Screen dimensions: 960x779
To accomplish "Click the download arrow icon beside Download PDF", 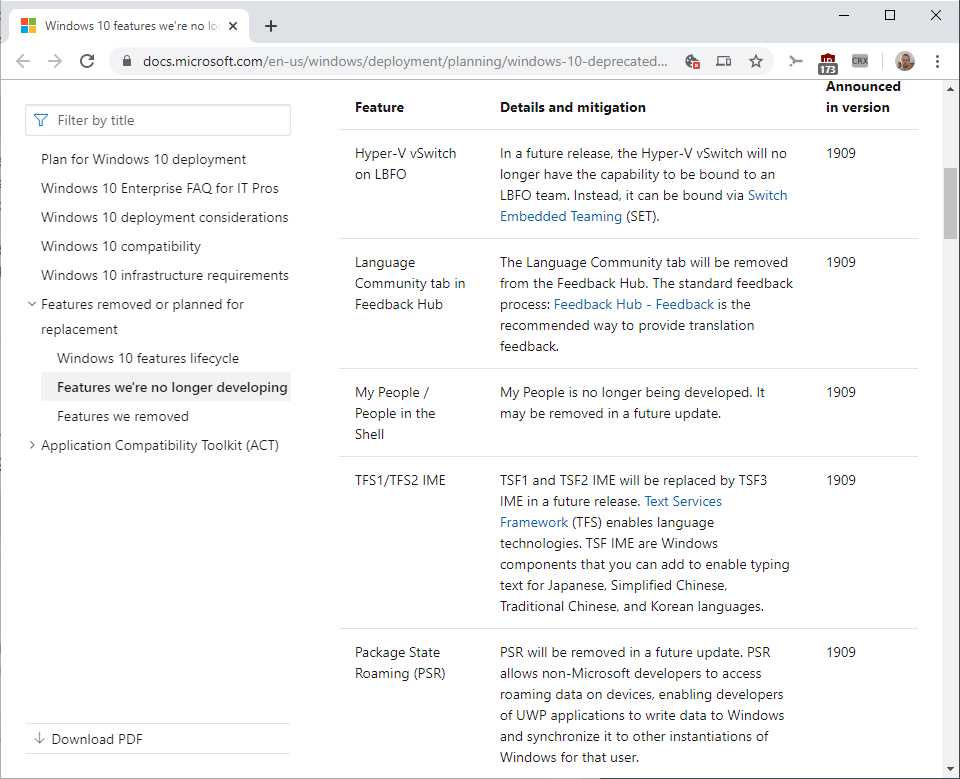I will pos(39,738).
